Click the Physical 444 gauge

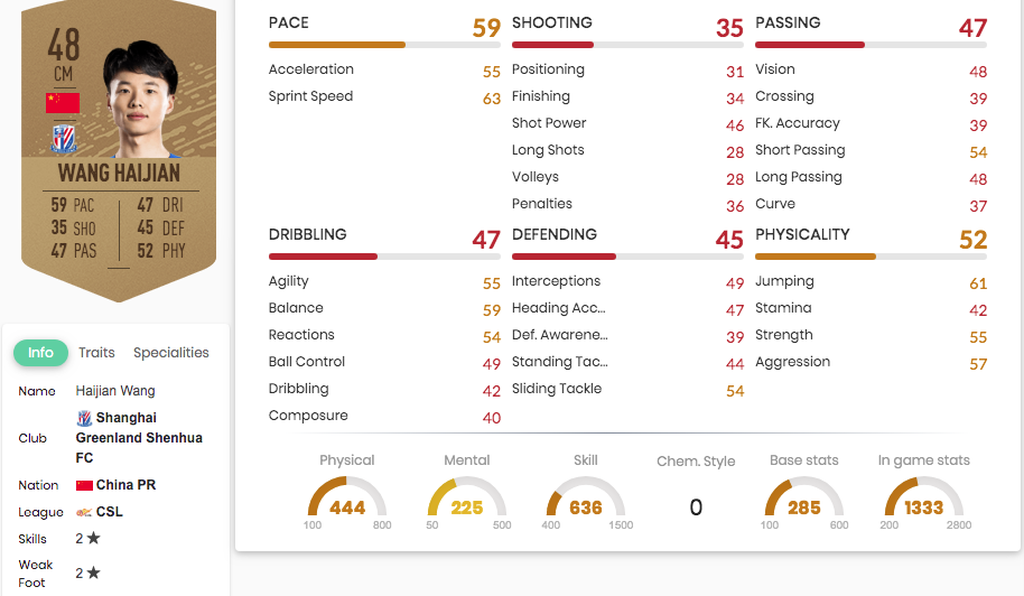pos(347,497)
